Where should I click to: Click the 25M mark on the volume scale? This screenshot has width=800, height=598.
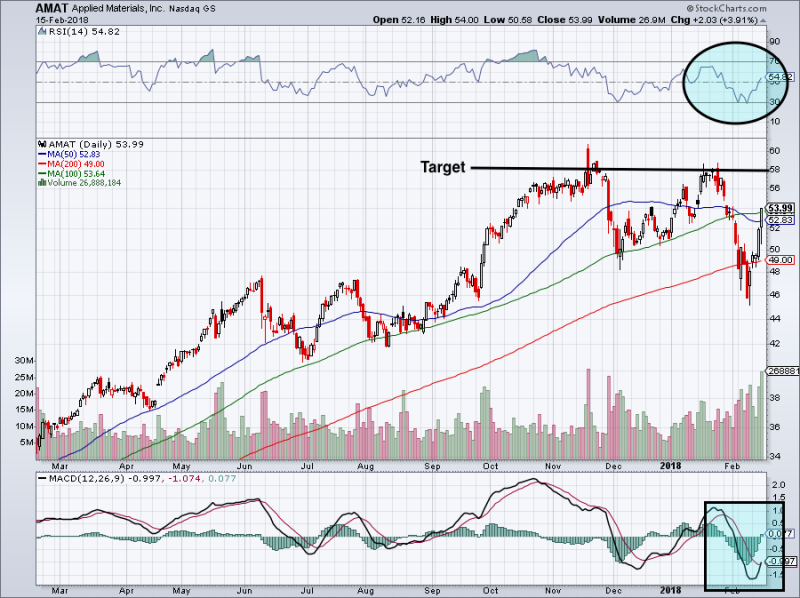tap(25, 379)
